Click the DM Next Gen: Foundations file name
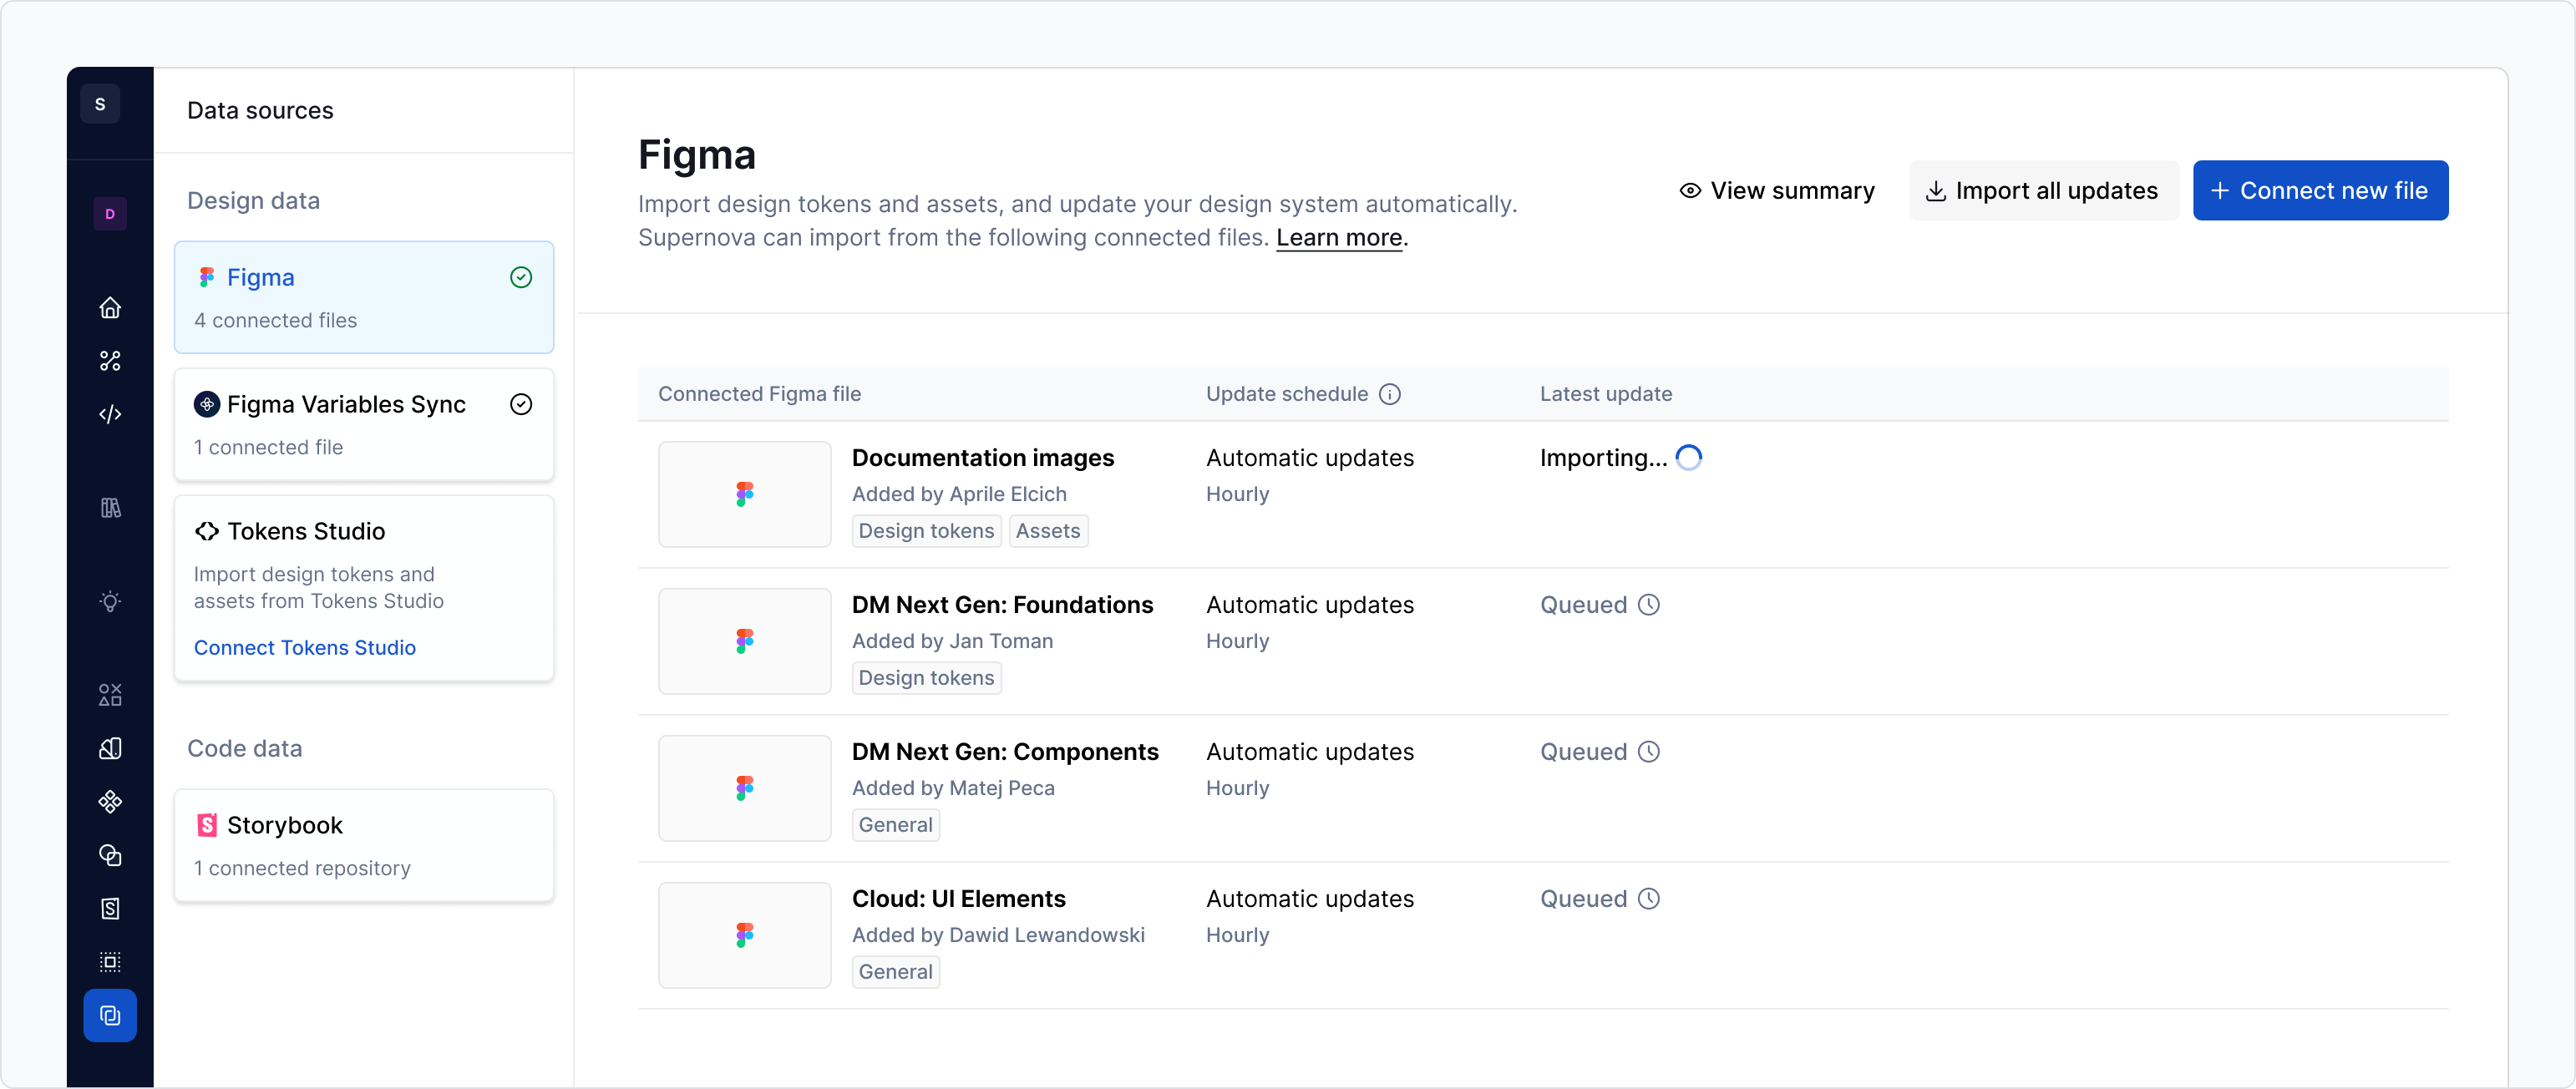This screenshot has height=1089, width=2576. [1002, 605]
